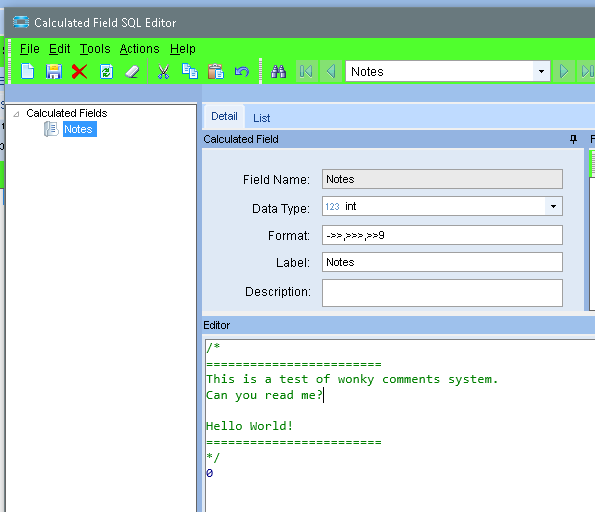Click the eraser clear icon
Viewport: 595px width, 512px height.
click(132, 71)
